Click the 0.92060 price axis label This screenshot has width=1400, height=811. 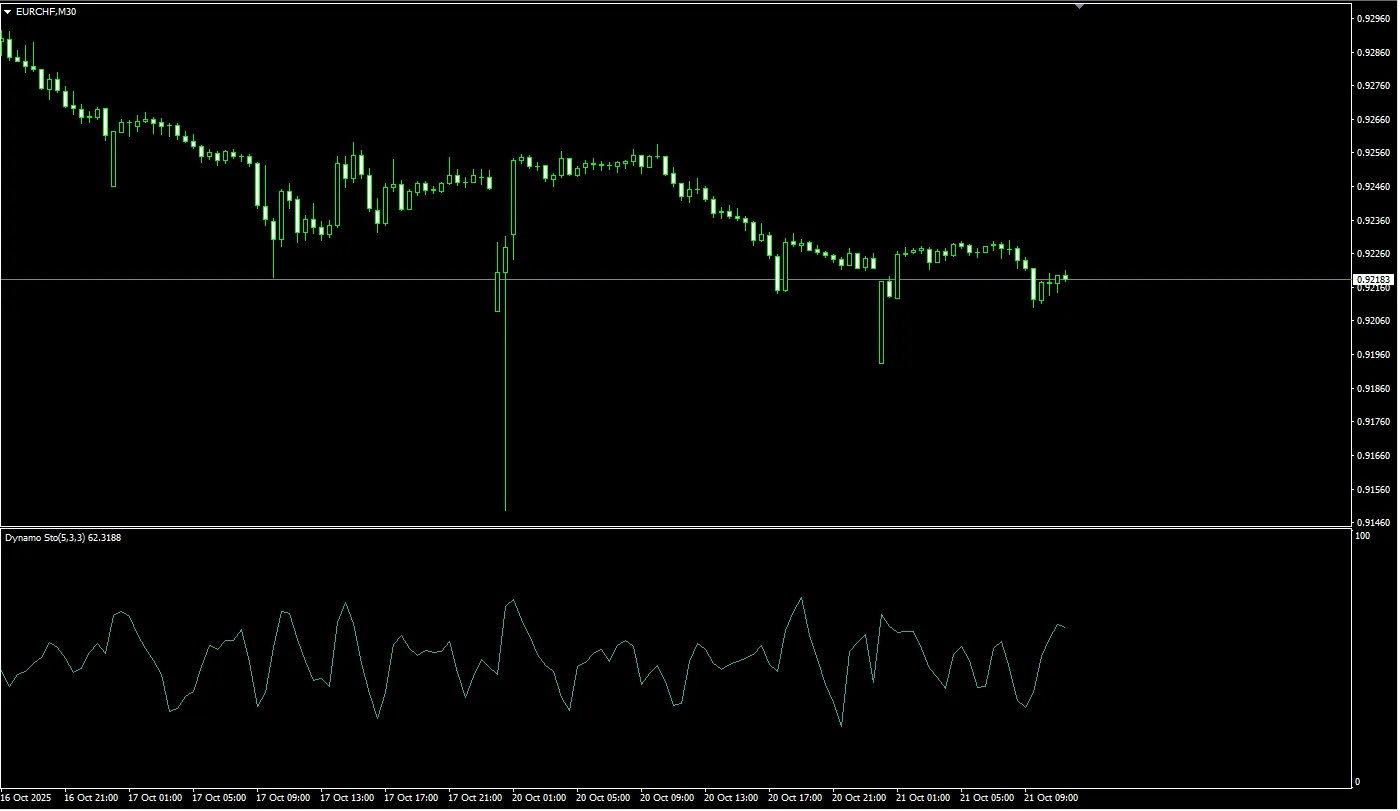coord(1373,321)
